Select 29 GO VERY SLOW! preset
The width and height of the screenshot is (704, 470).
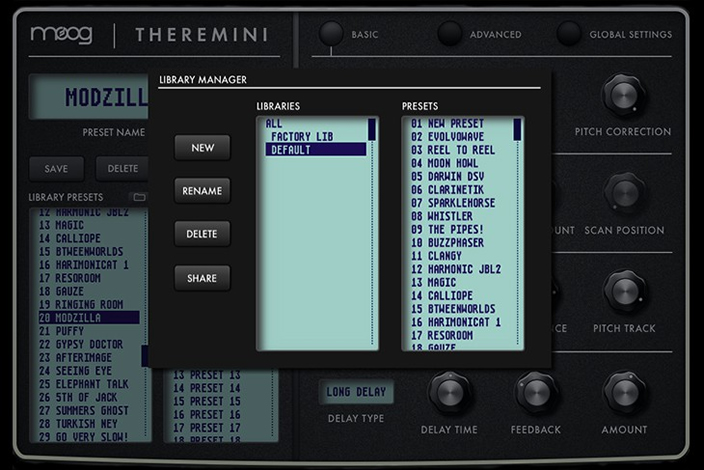[89, 437]
